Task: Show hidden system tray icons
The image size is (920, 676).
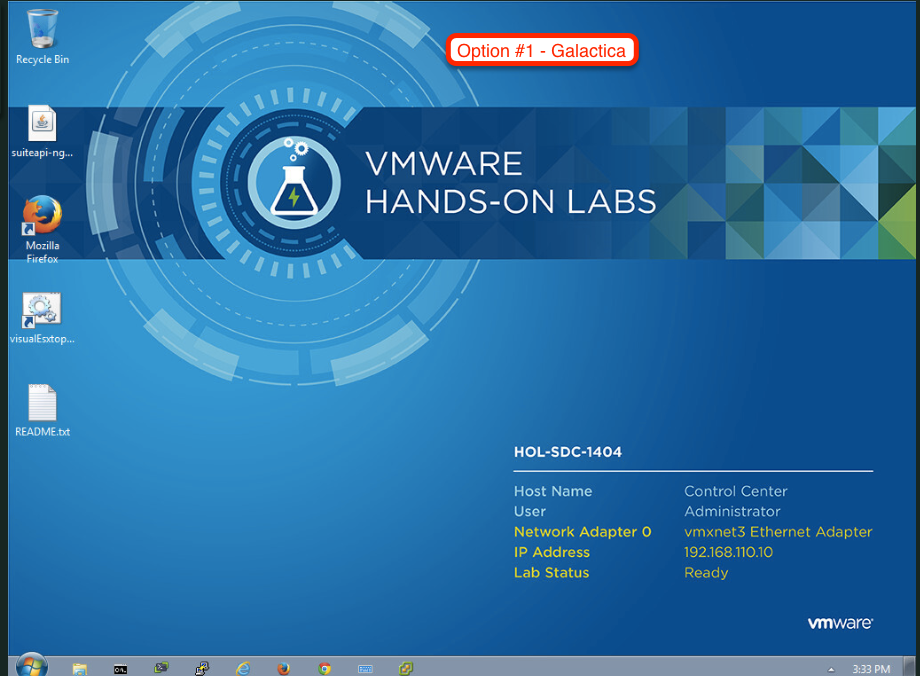Action: pyautogui.click(x=831, y=669)
